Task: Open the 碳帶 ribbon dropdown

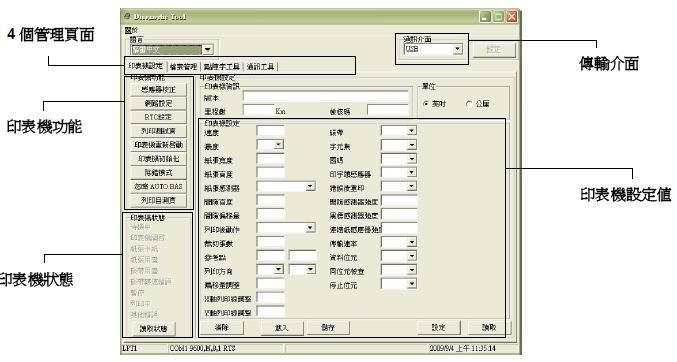Action: (x=411, y=131)
